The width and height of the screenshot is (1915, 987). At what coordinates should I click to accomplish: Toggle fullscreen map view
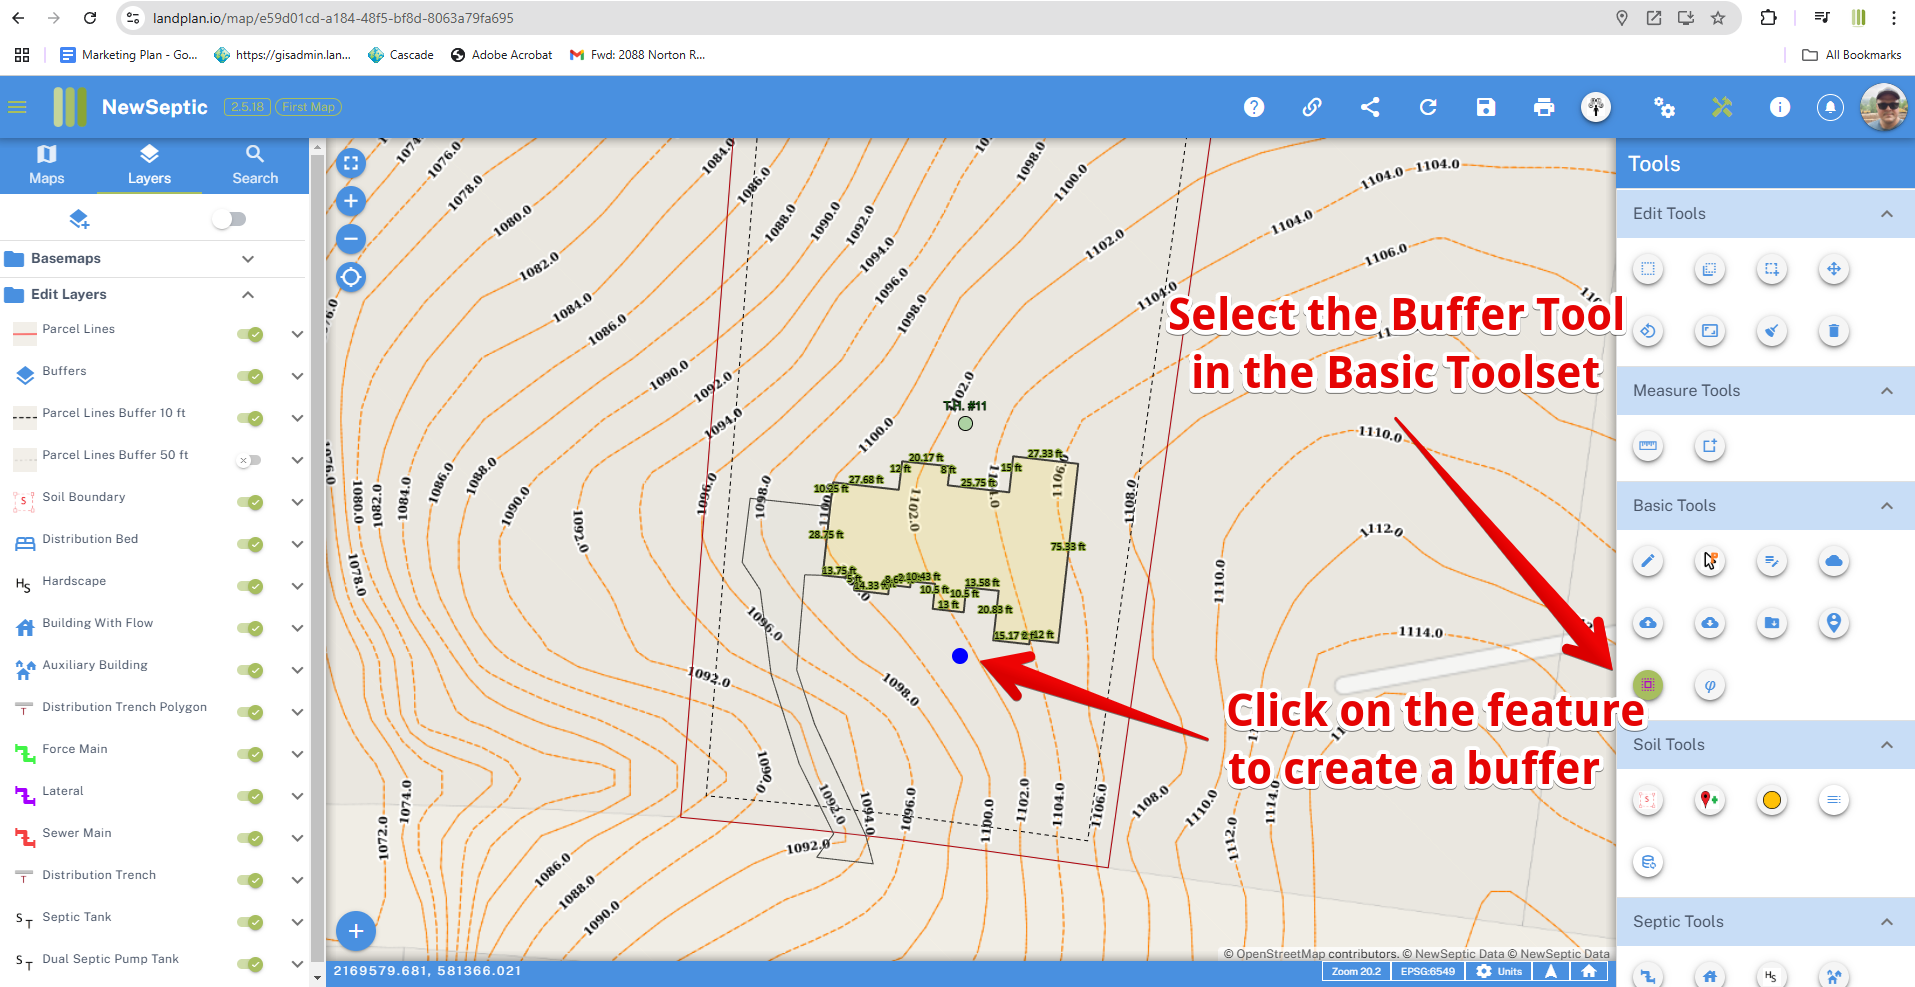tap(350, 163)
